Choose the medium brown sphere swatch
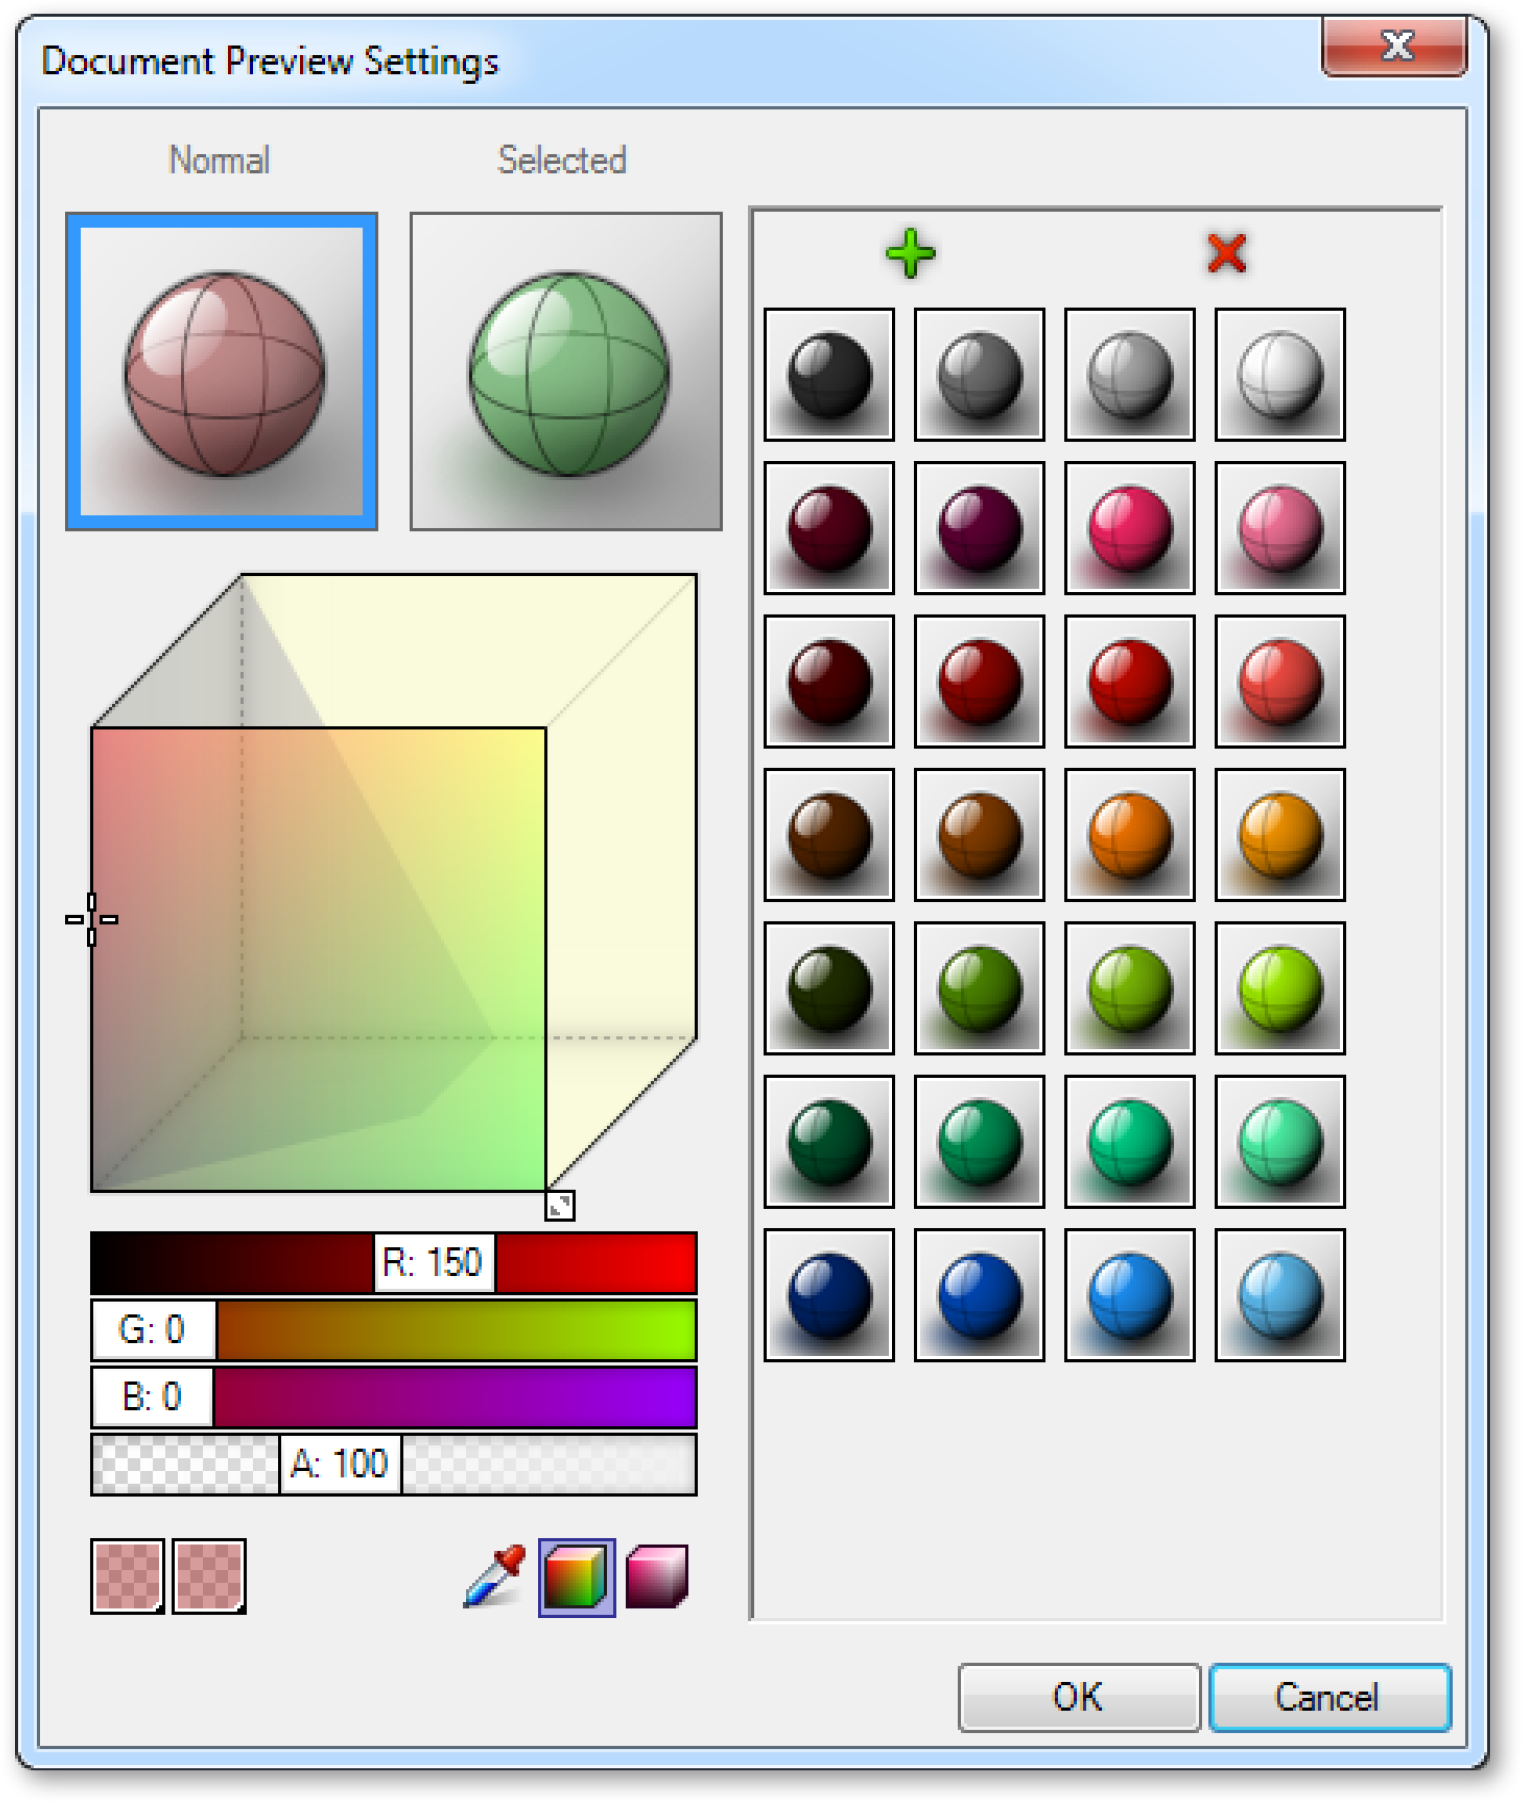The height and width of the screenshot is (1803, 1522). (979, 835)
